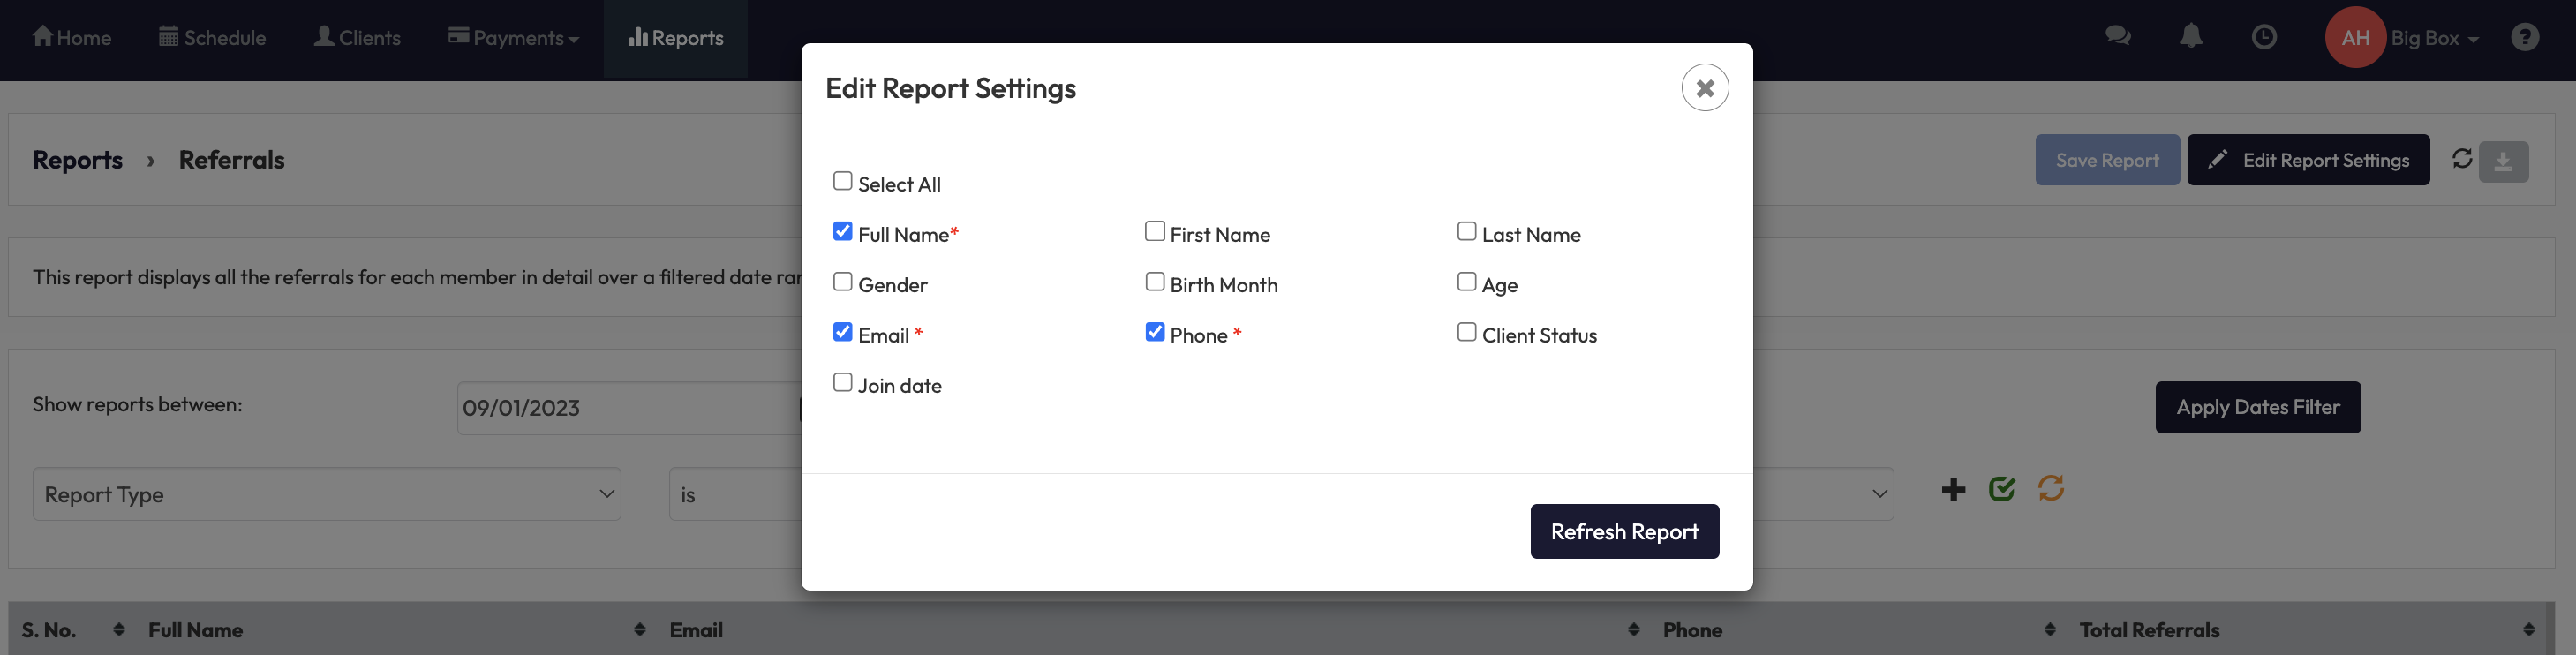The height and width of the screenshot is (655, 2576).
Task: Open the Big Box account dropdown
Action: [x=2433, y=38]
